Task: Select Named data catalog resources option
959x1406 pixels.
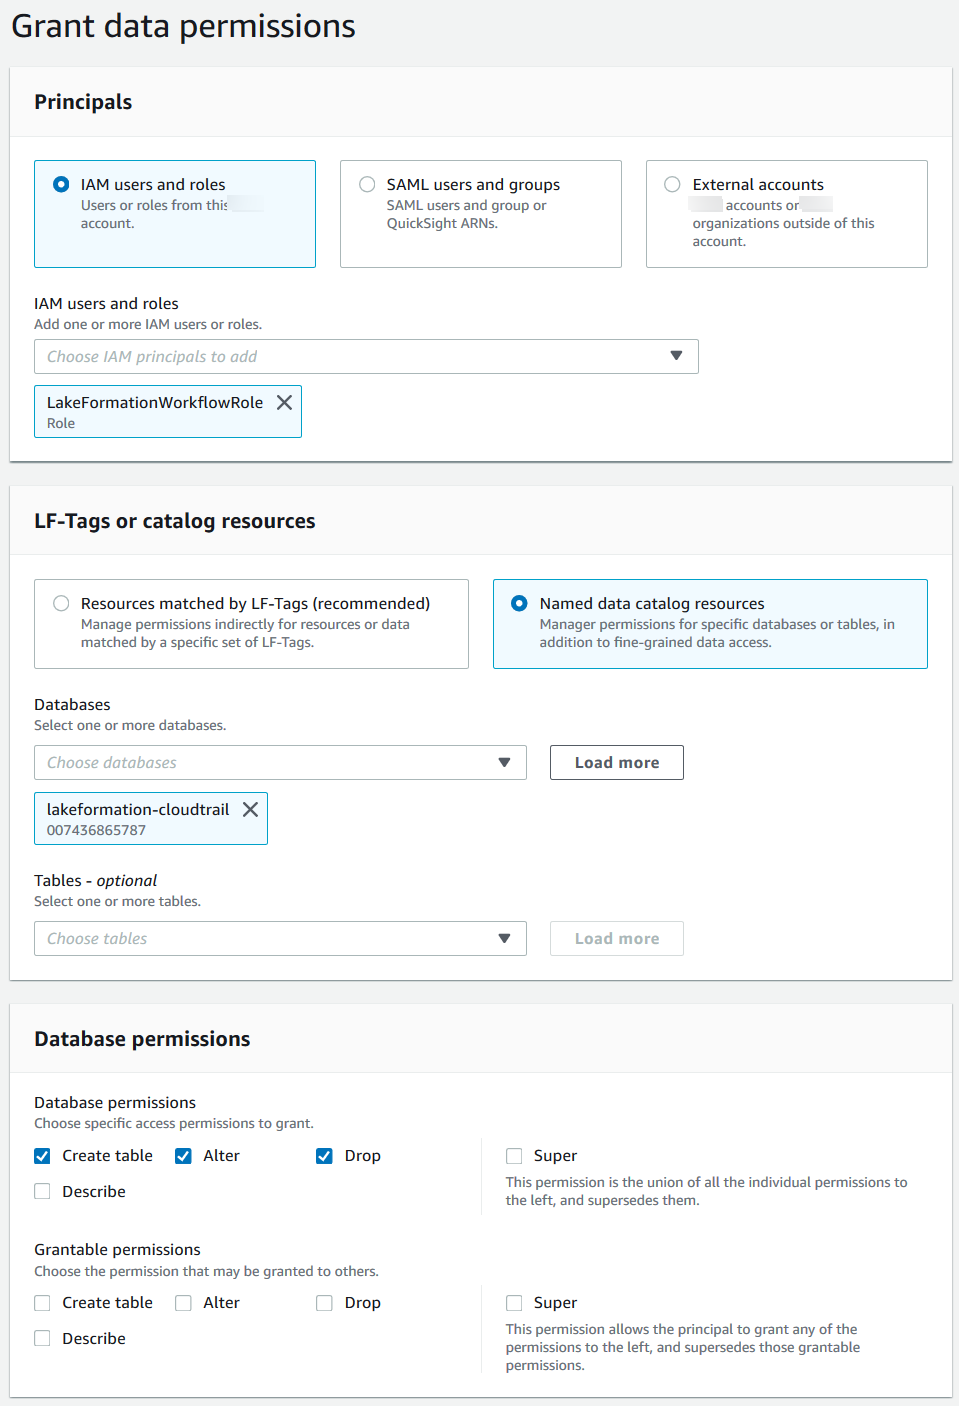Action: (519, 604)
